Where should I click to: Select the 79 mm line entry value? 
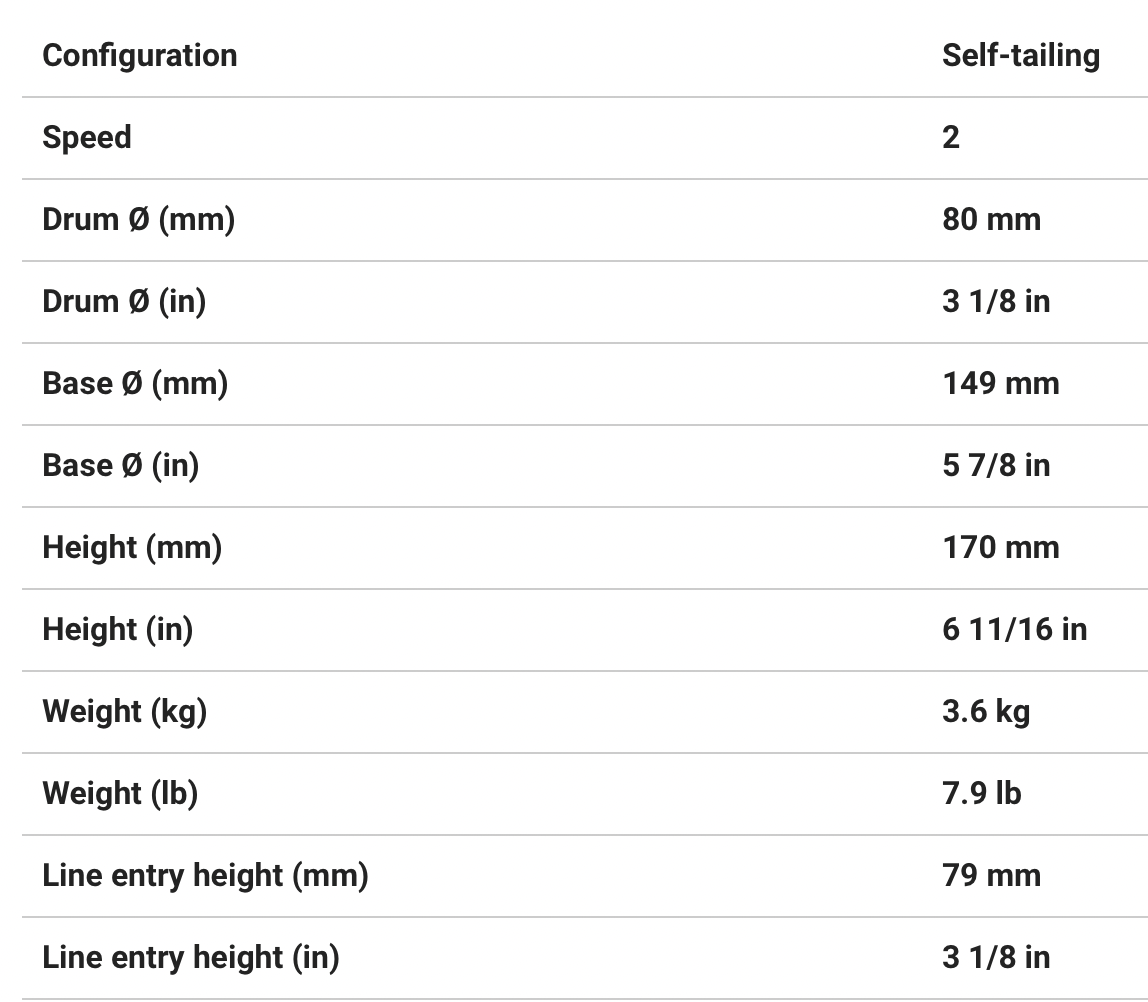pyautogui.click(x=991, y=875)
